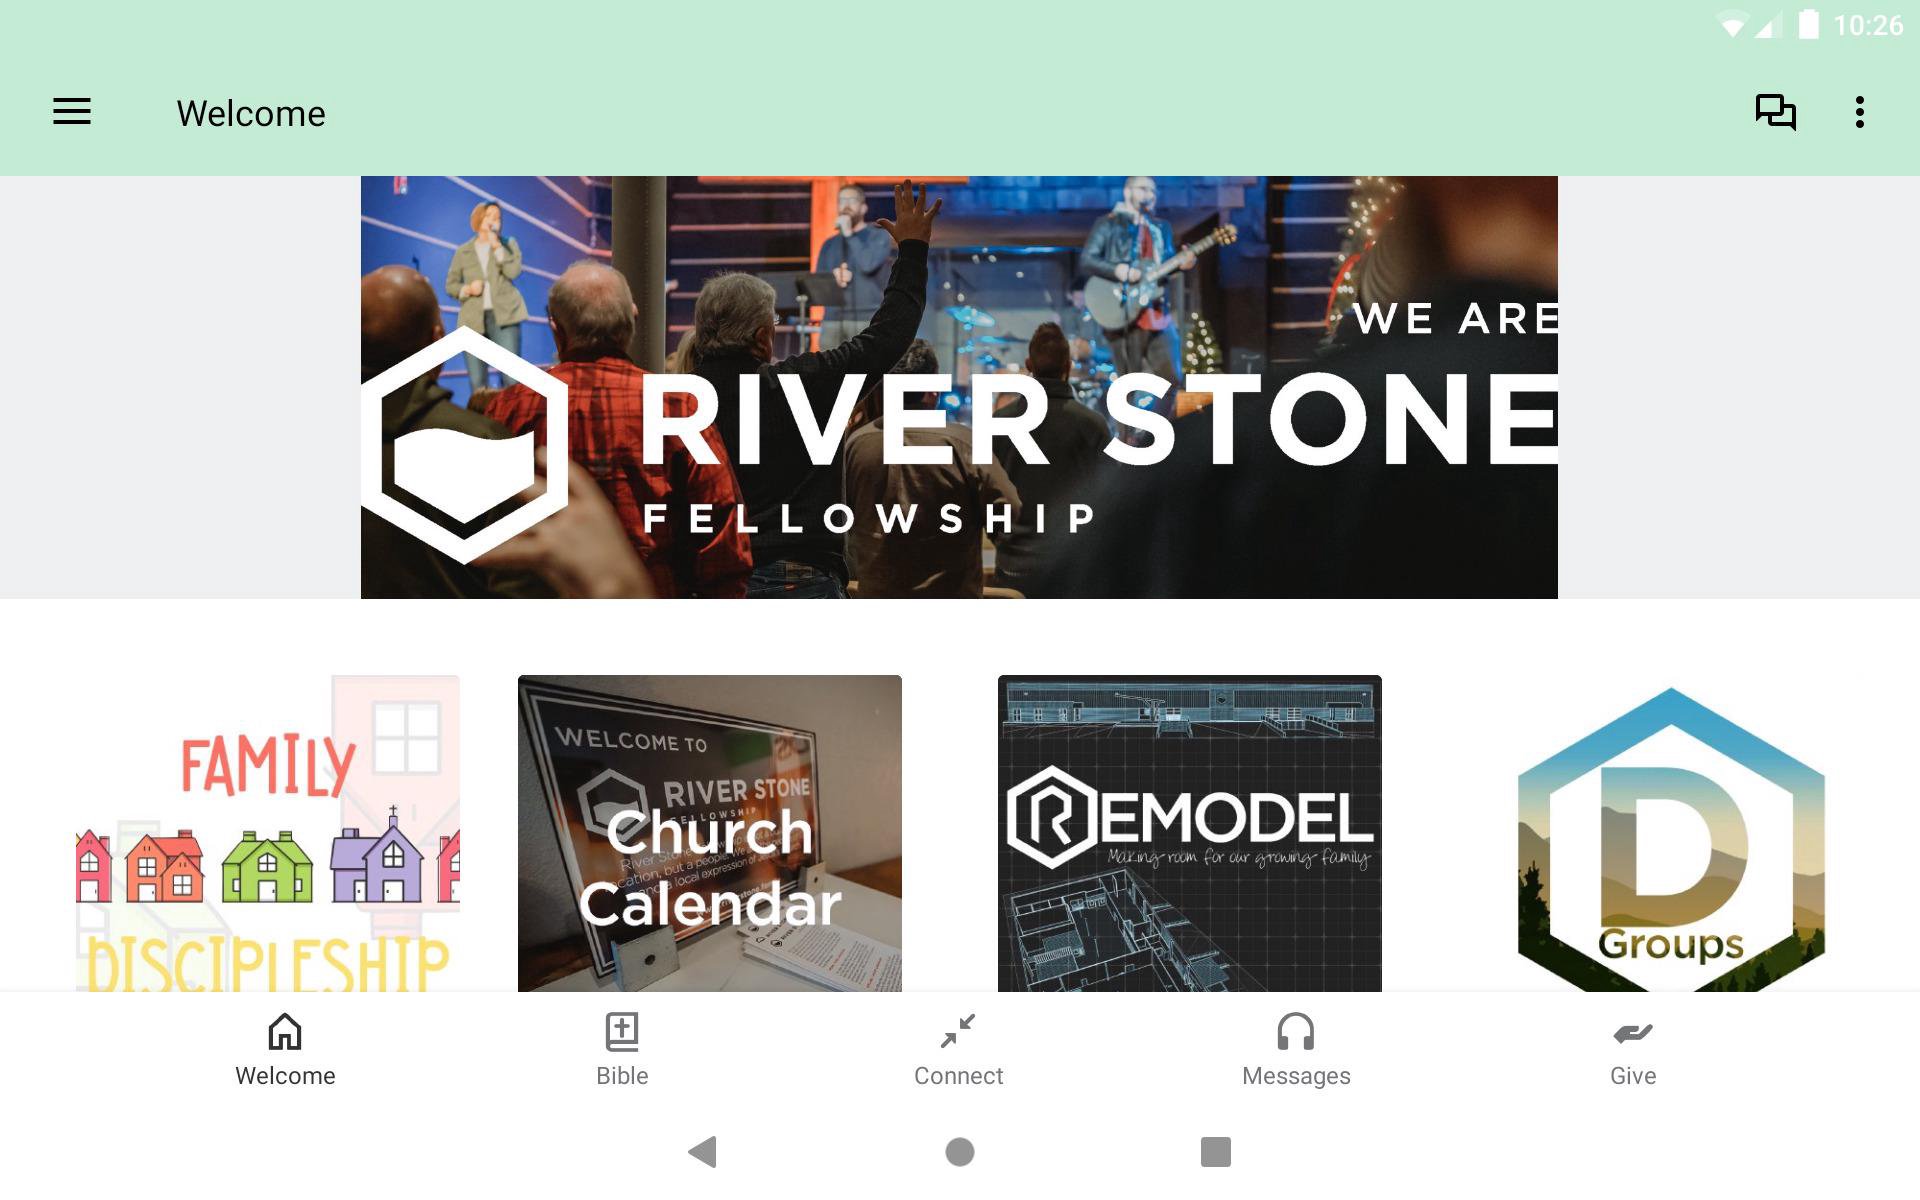Select the Give tab label
Viewport: 1920px width, 1200px height.
(1633, 1076)
